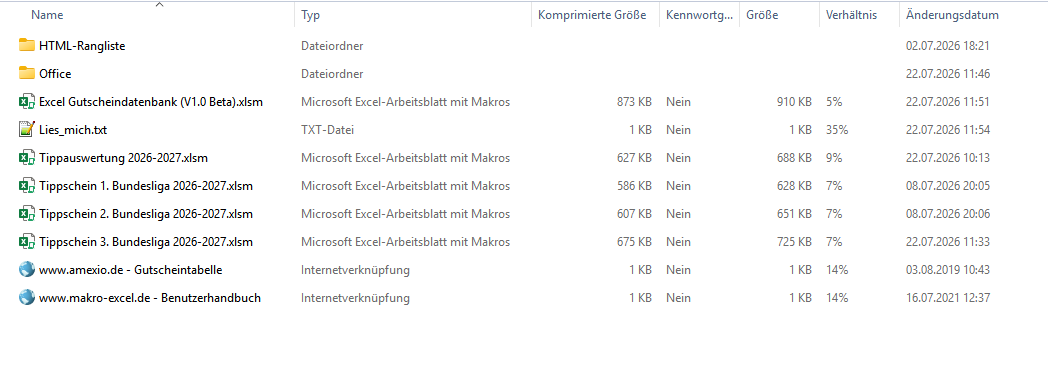Click the Kennwortg... column header
The width and height of the screenshot is (1048, 367).
pyautogui.click(x=699, y=15)
